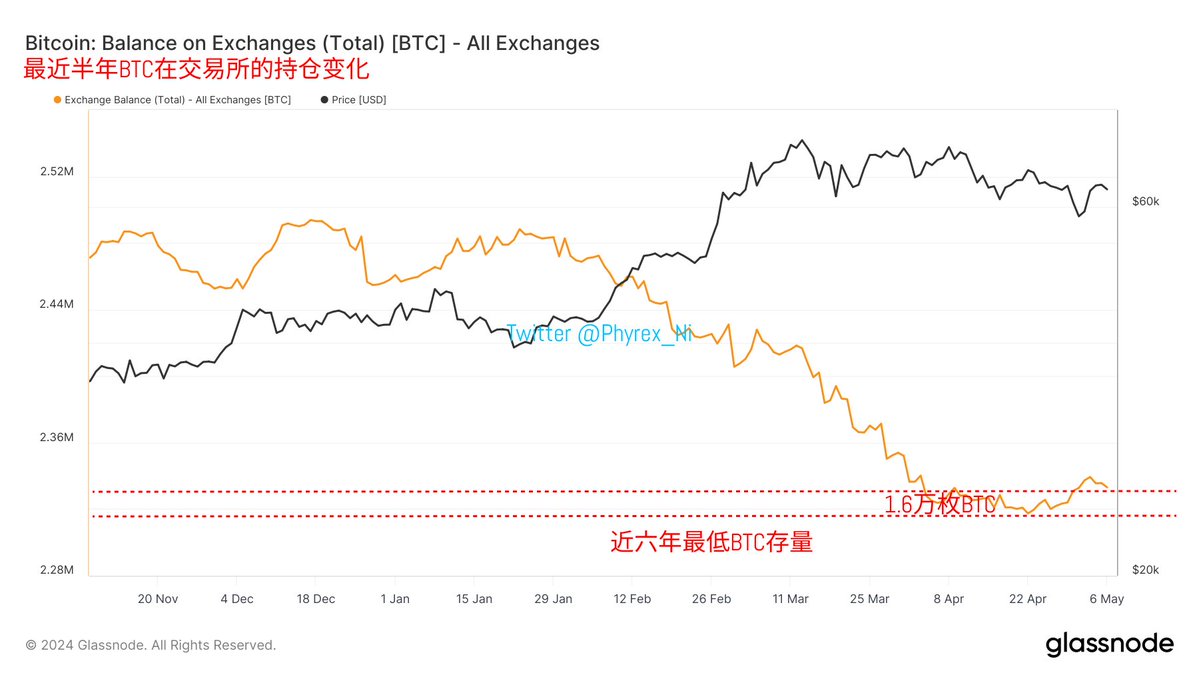Select the 11 Mar date marker
The image size is (1199, 675).
[x=790, y=599]
